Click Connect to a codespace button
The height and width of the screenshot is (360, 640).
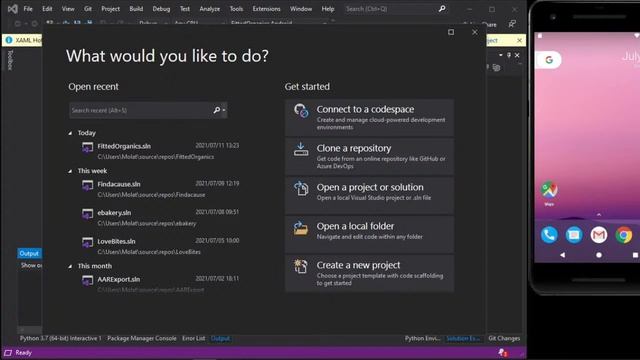click(369, 118)
